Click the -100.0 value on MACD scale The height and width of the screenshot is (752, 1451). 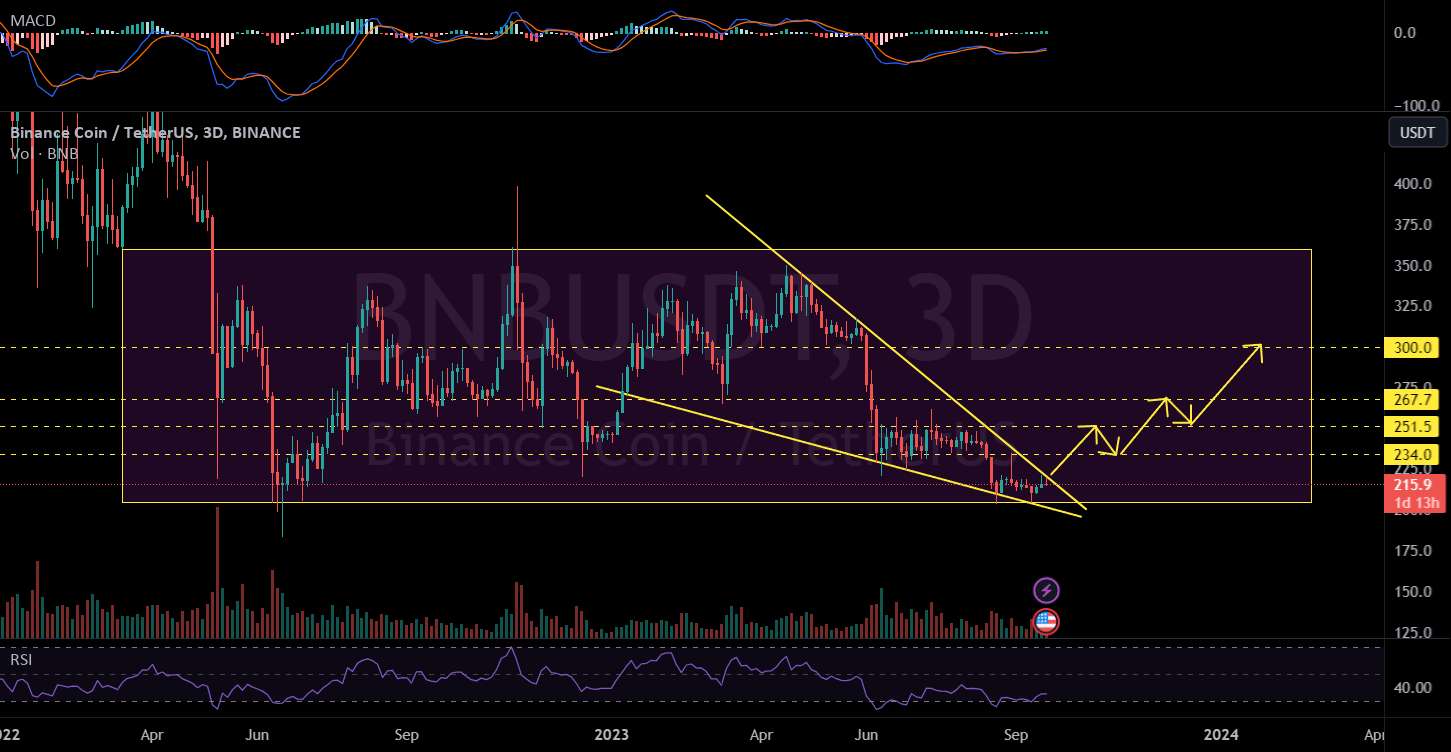click(1415, 106)
